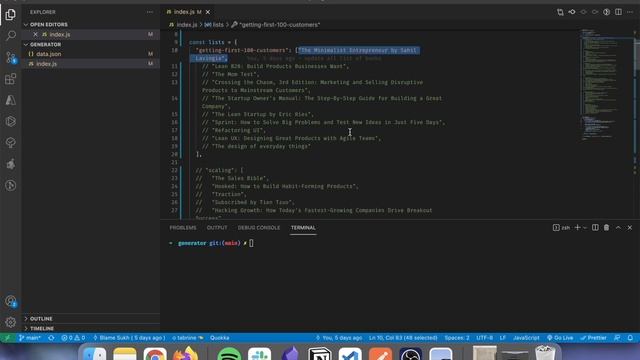Open notifications bell in status bar

click(x=630, y=338)
